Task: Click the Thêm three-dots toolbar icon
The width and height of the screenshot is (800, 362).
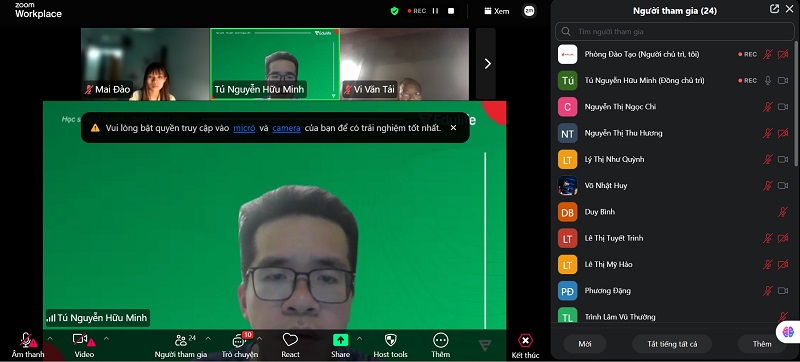Action: point(440,340)
